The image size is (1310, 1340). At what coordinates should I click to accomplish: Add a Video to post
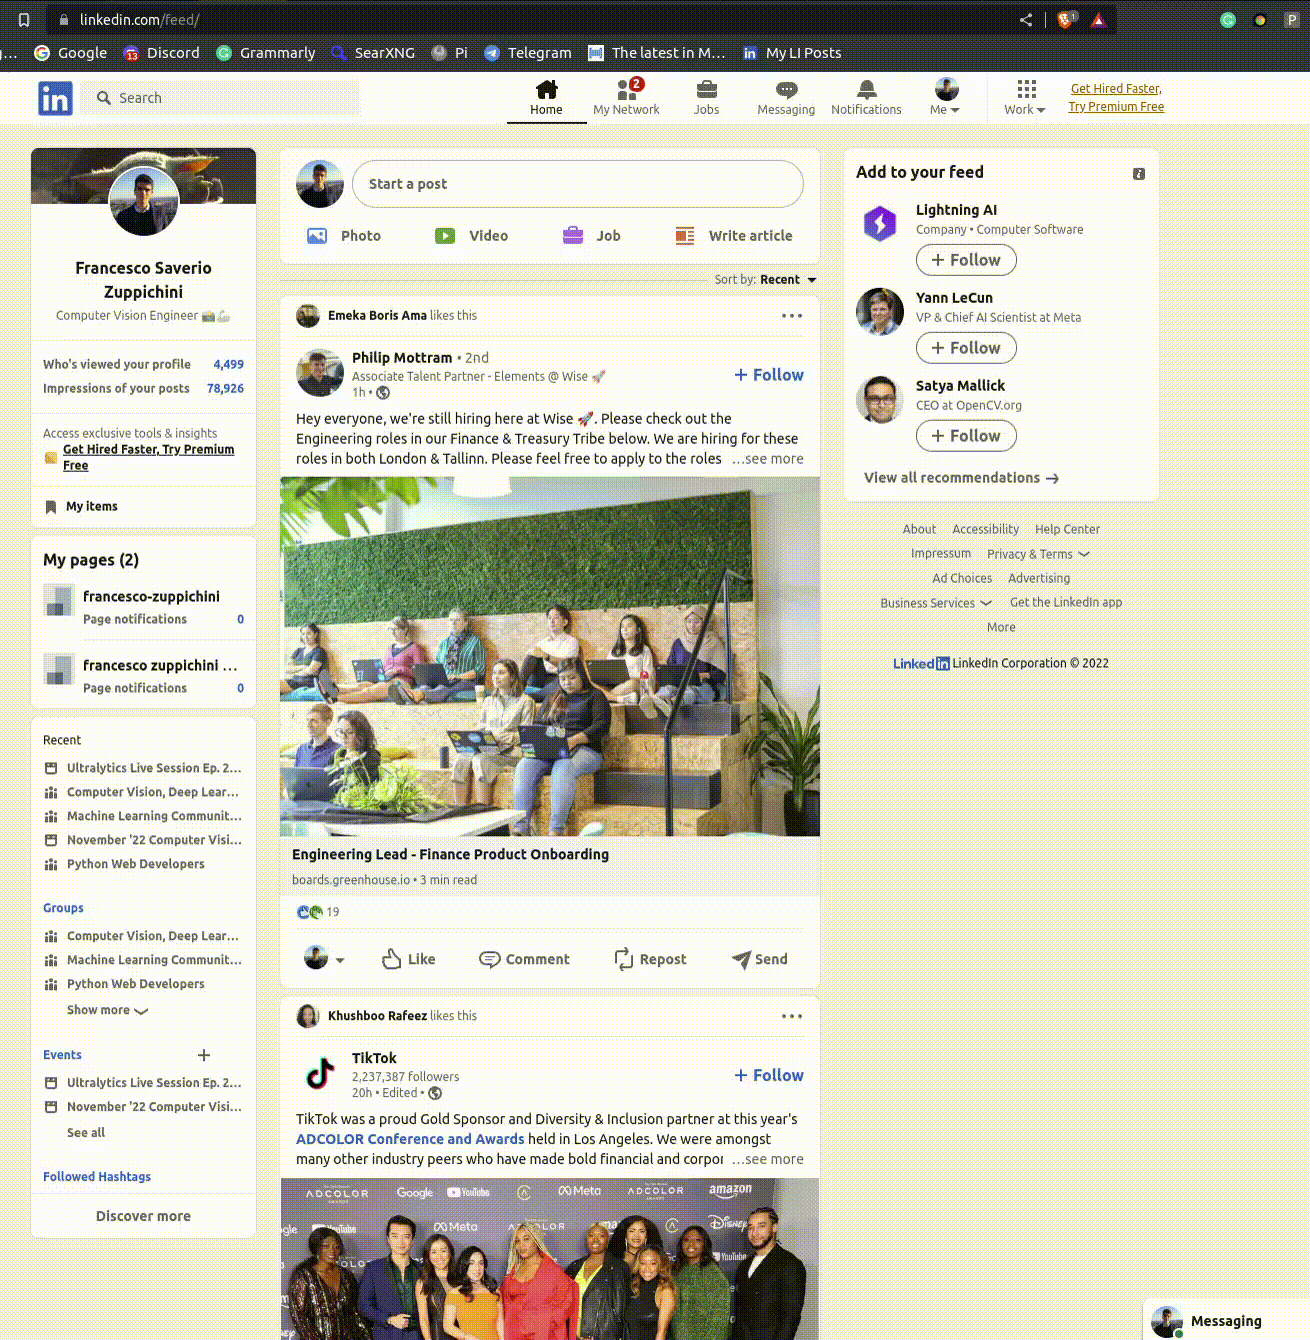471,236
